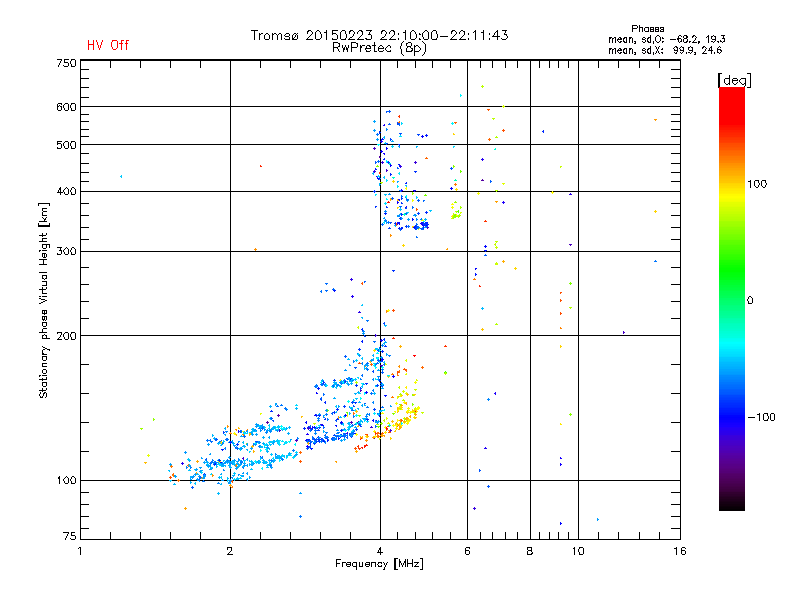800x600 pixels.
Task: Select the Tromsø 20150223 plot title
Action: tap(379, 35)
